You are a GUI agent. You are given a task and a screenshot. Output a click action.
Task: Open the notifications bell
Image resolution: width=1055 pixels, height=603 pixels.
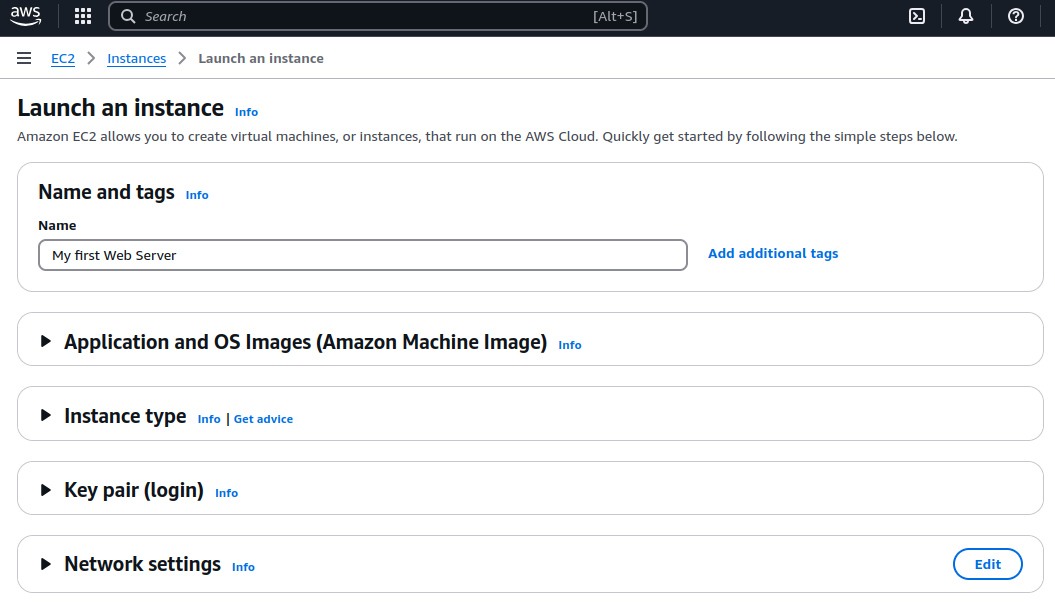click(966, 16)
